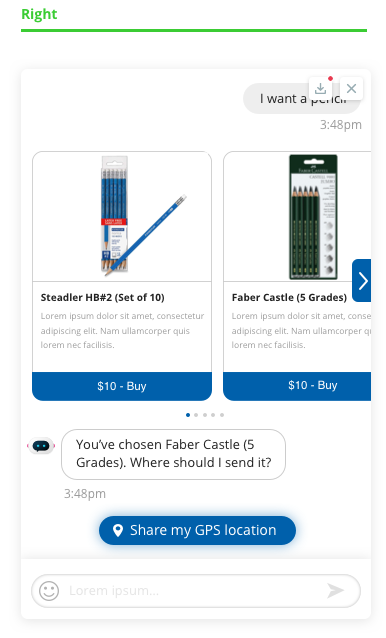
Task: Click the send message arrow icon
Action: [336, 590]
